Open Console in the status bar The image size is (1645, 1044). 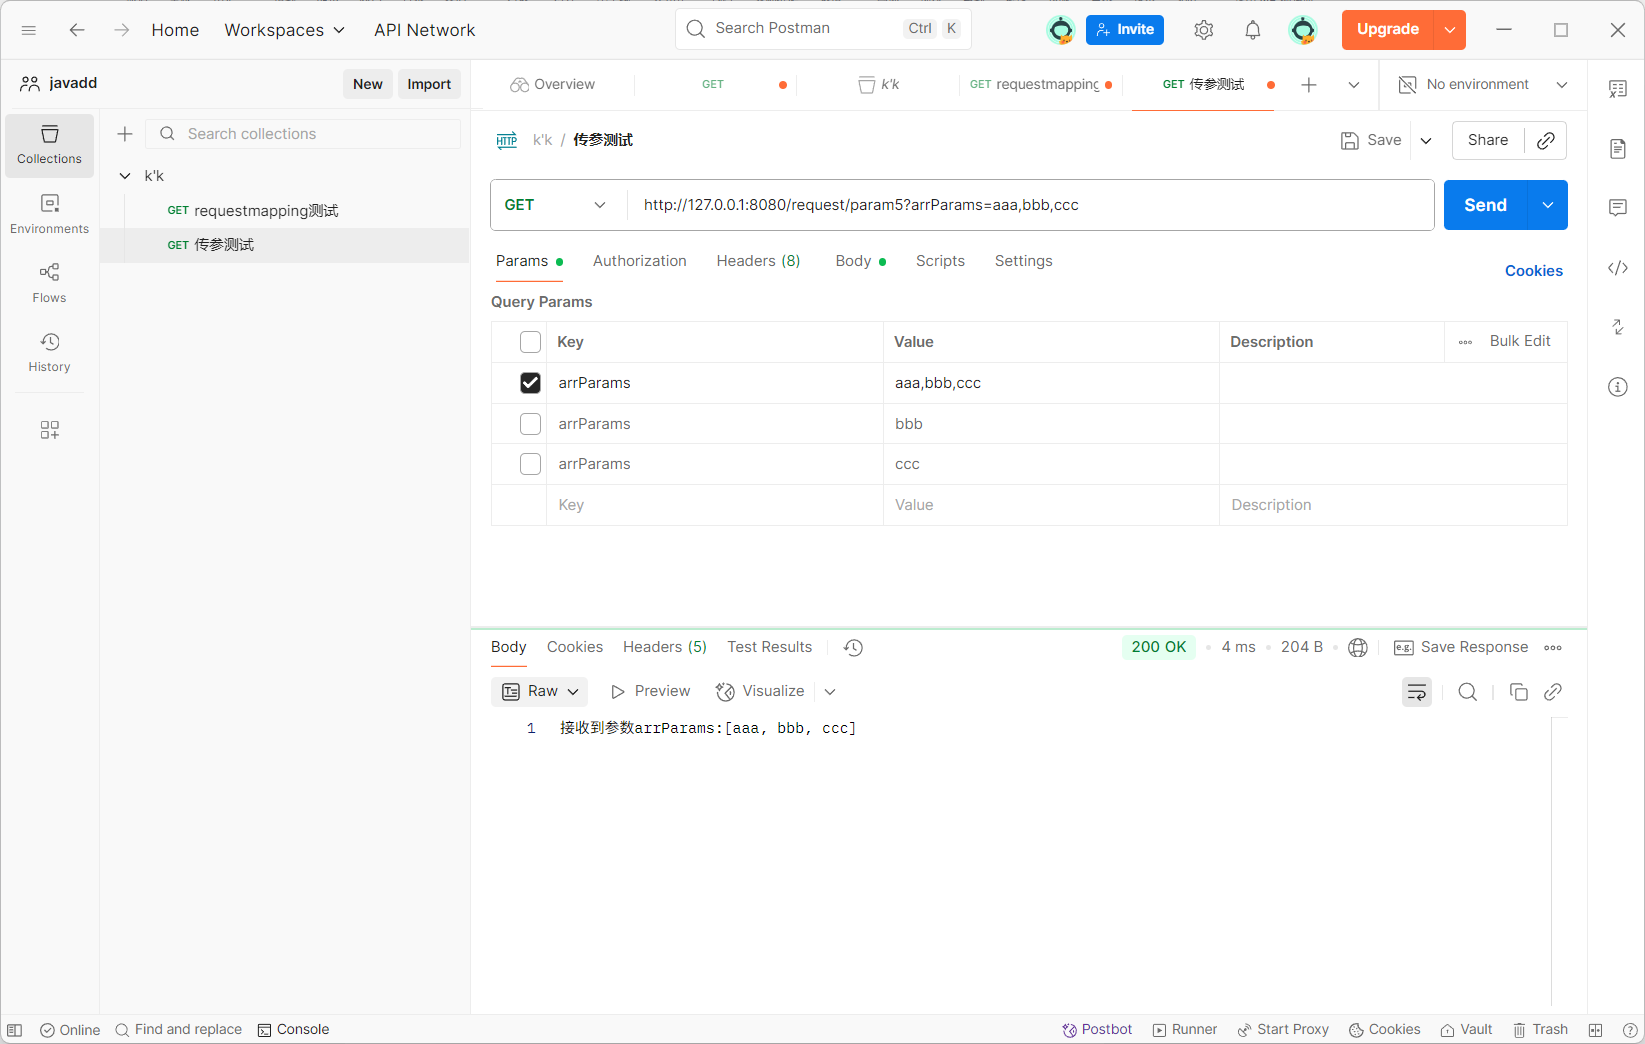293,1030
